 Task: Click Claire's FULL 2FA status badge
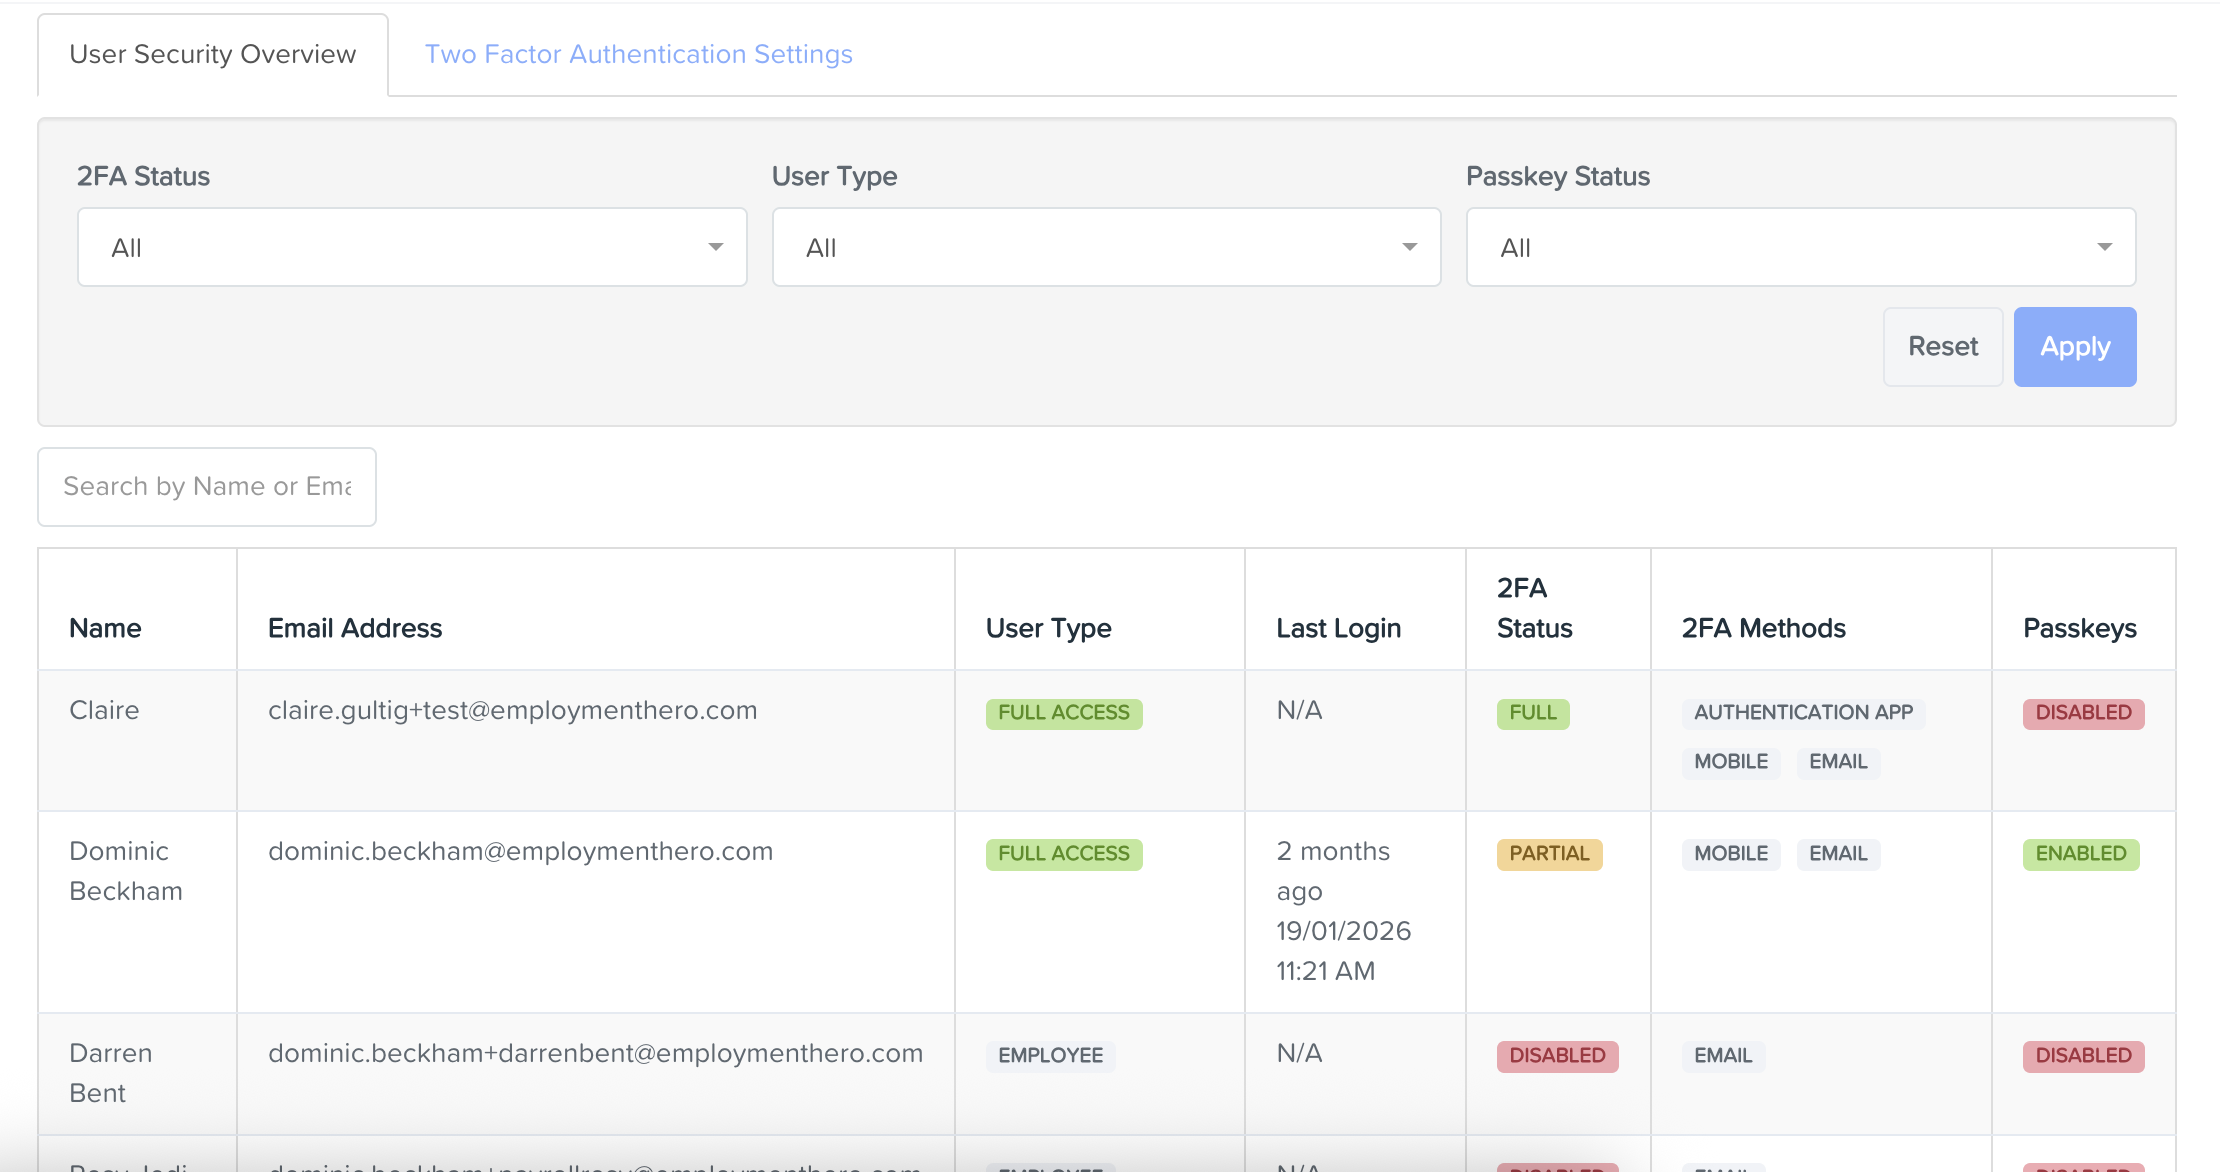[1532, 713]
